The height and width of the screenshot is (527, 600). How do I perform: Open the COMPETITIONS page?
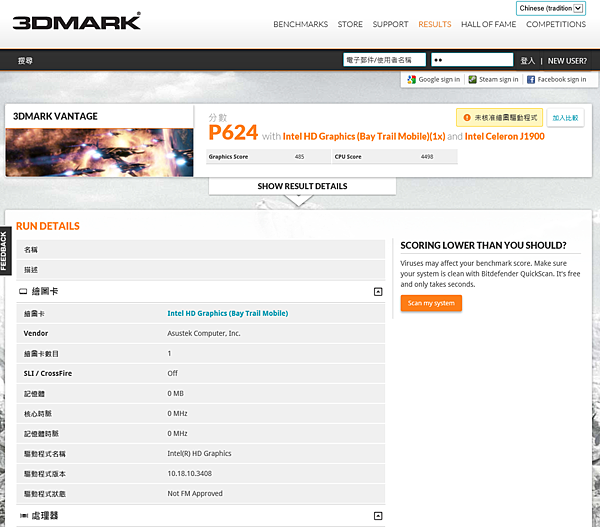556,24
